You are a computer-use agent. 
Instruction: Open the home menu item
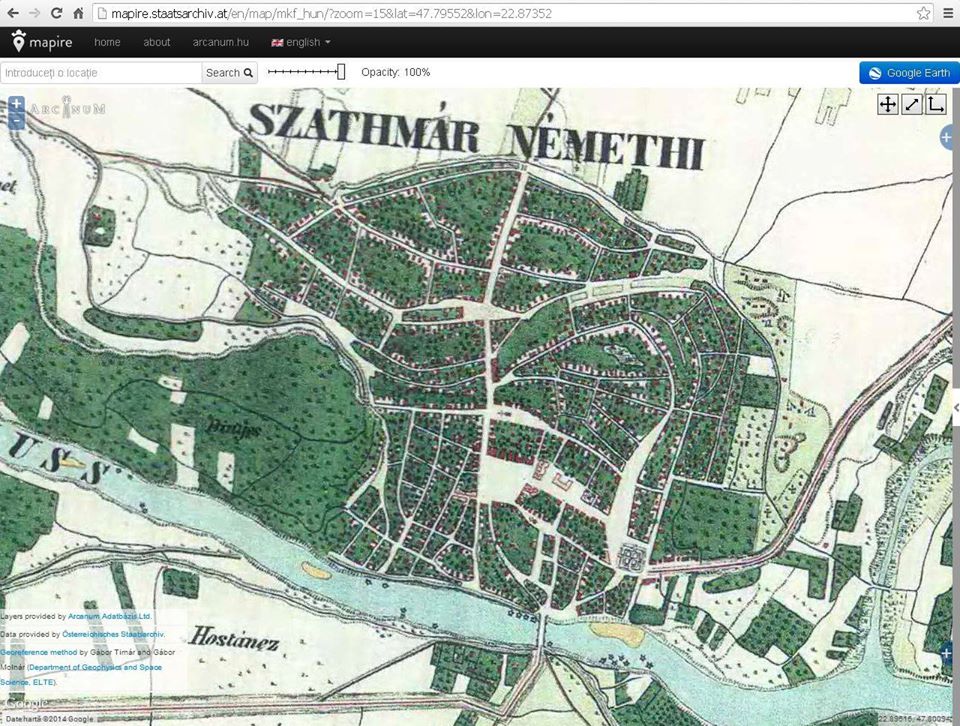click(x=107, y=42)
